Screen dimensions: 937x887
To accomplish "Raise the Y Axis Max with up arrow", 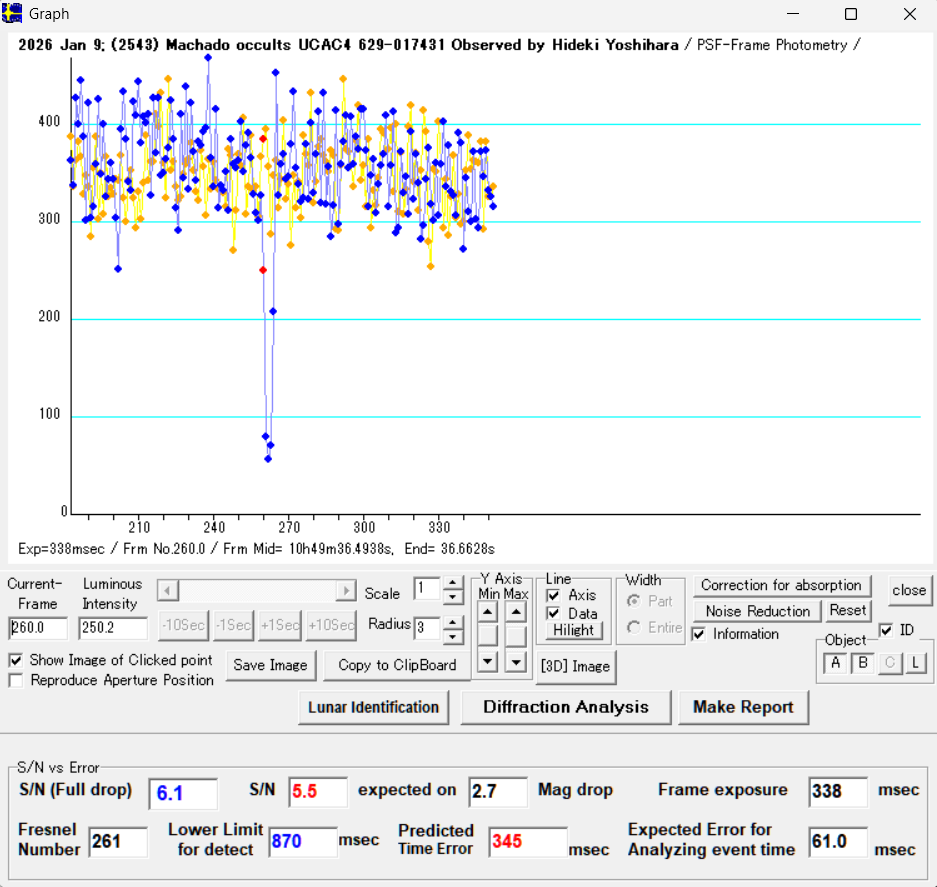I will coord(515,611).
